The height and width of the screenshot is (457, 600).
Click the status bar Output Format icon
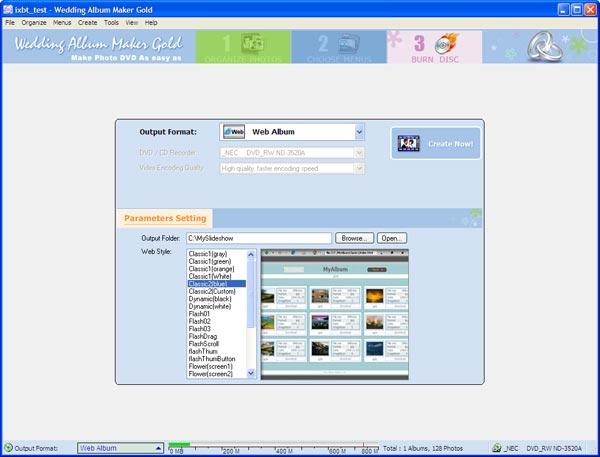point(8,448)
